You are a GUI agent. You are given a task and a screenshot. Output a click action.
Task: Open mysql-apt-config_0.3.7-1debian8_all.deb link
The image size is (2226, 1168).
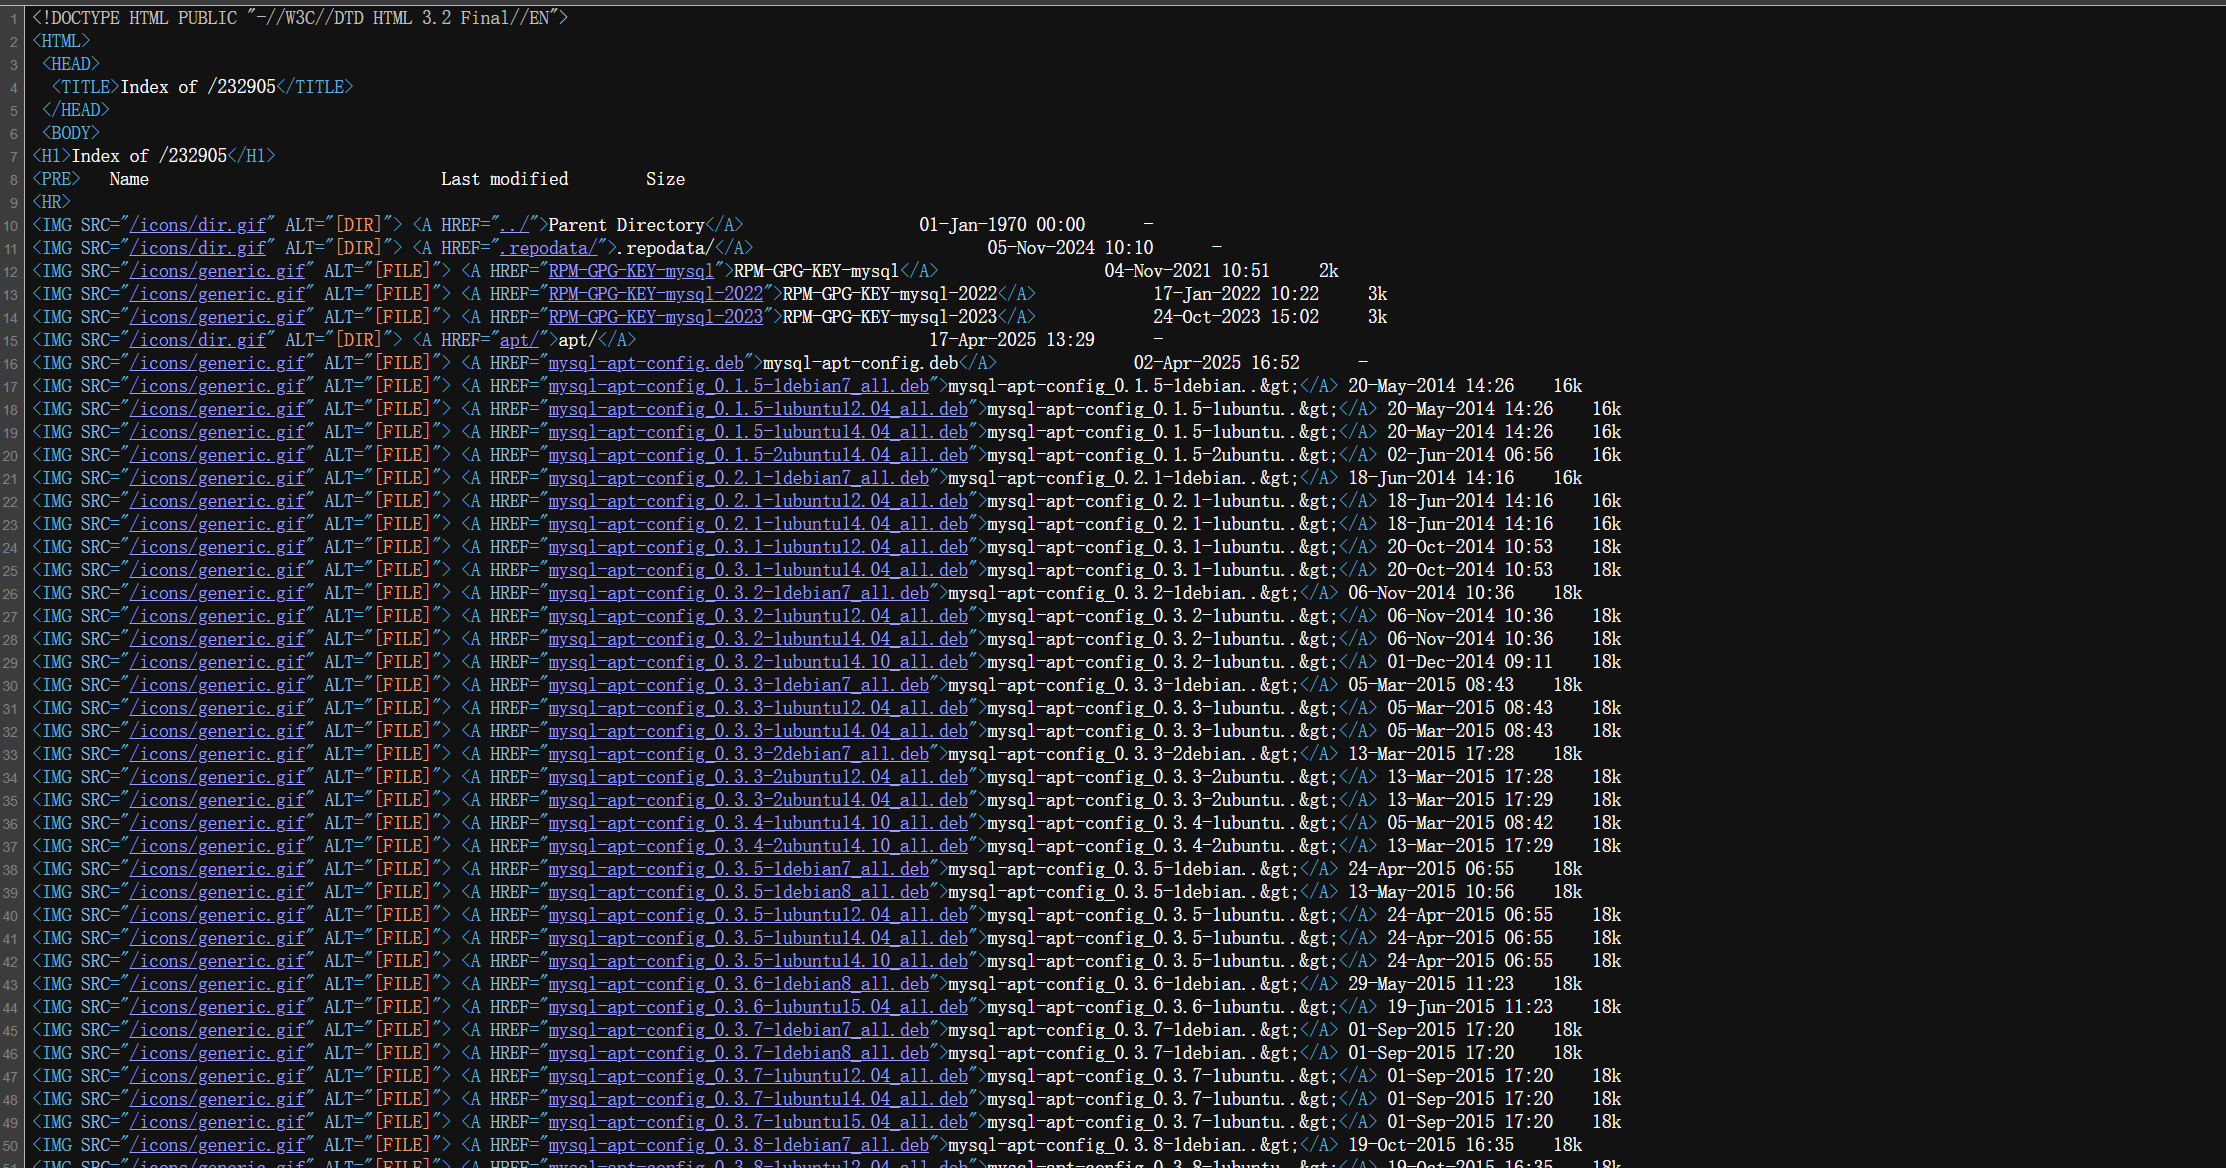(738, 1053)
